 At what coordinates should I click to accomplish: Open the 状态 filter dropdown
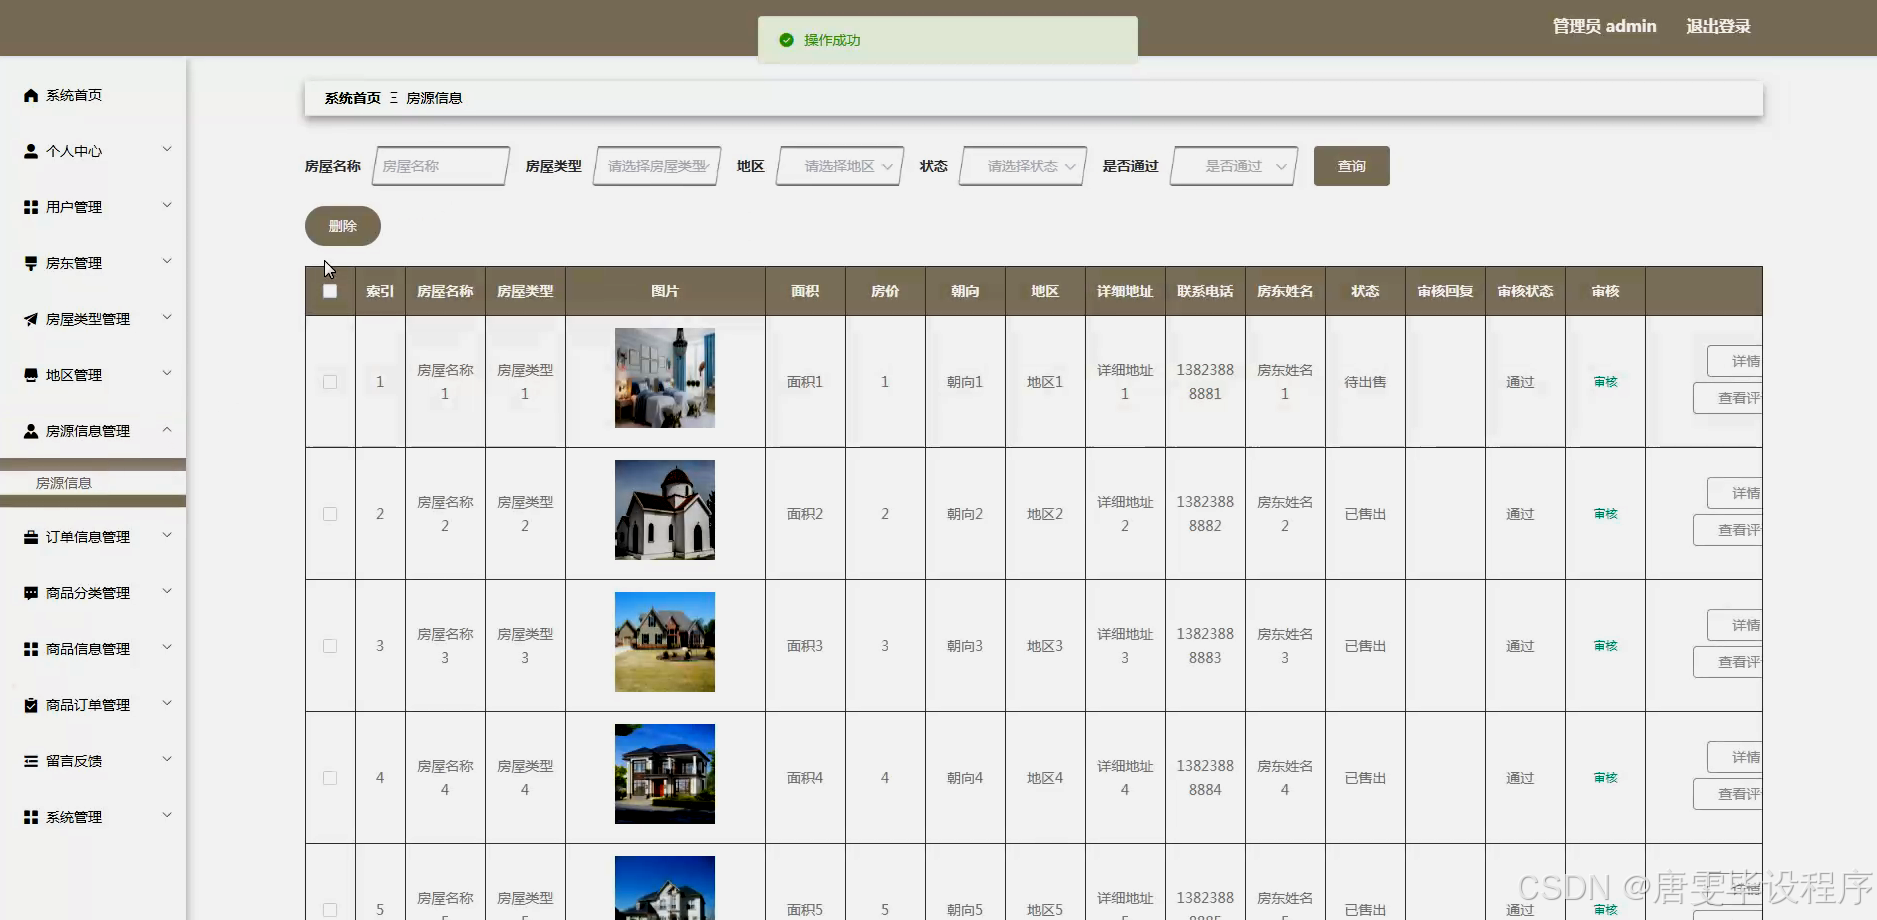[x=1023, y=166]
